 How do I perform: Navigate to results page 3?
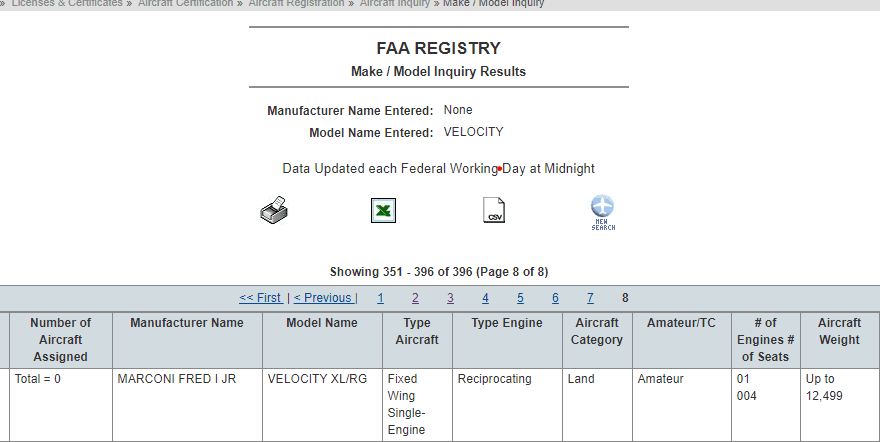point(450,298)
